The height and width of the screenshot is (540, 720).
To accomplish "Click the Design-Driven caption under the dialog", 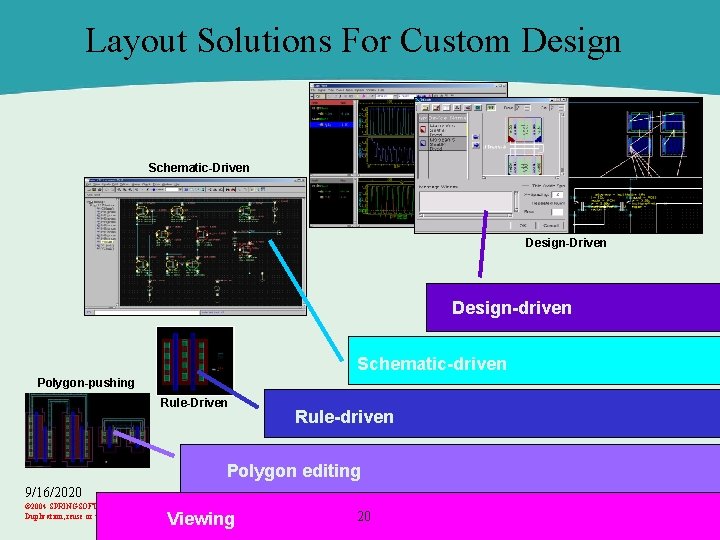I will click(566, 242).
